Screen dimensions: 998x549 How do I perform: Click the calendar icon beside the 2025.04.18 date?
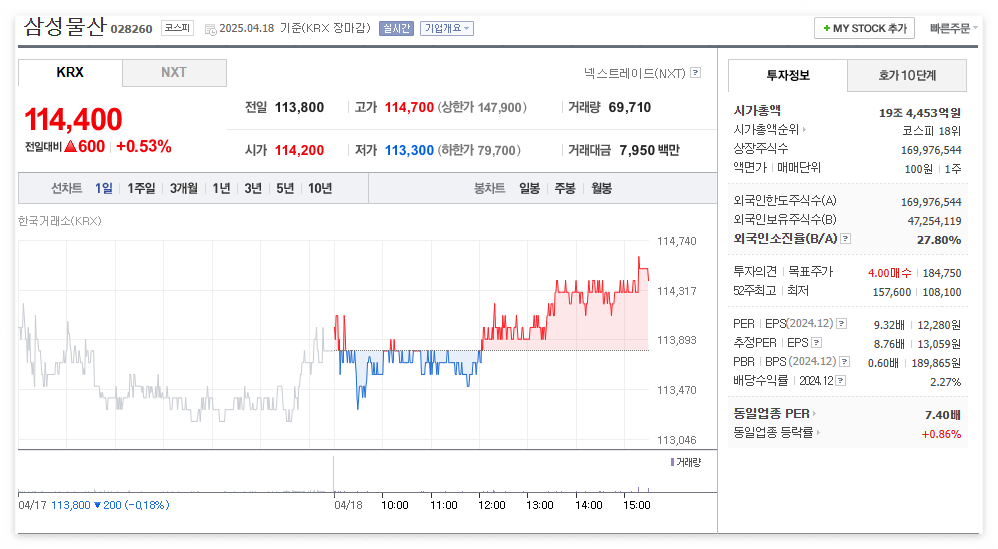click(210, 29)
